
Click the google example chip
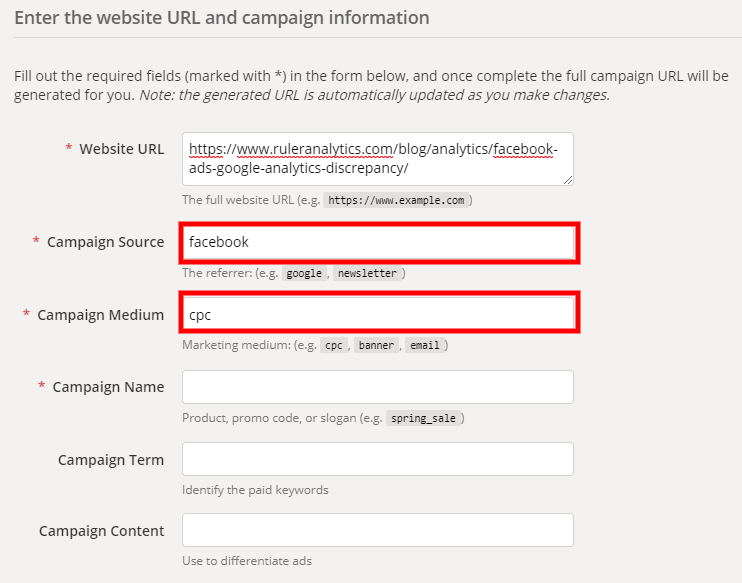[304, 273]
